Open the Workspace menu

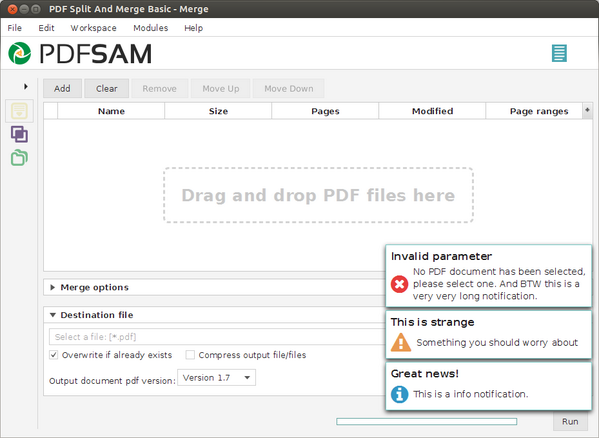(94, 28)
